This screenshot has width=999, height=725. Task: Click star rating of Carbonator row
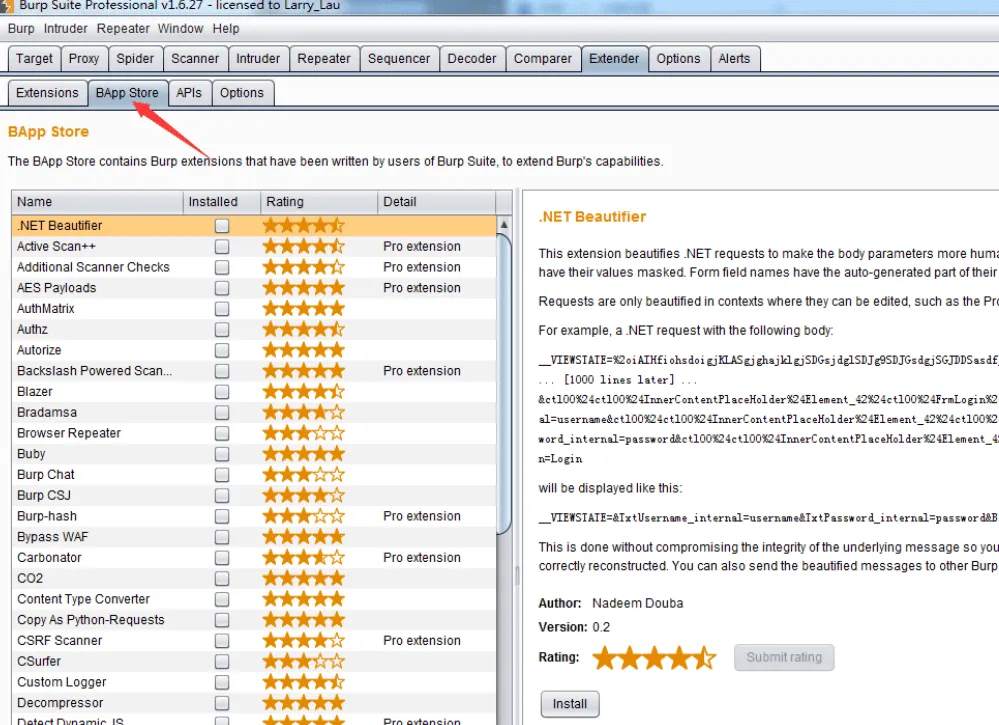click(x=304, y=557)
